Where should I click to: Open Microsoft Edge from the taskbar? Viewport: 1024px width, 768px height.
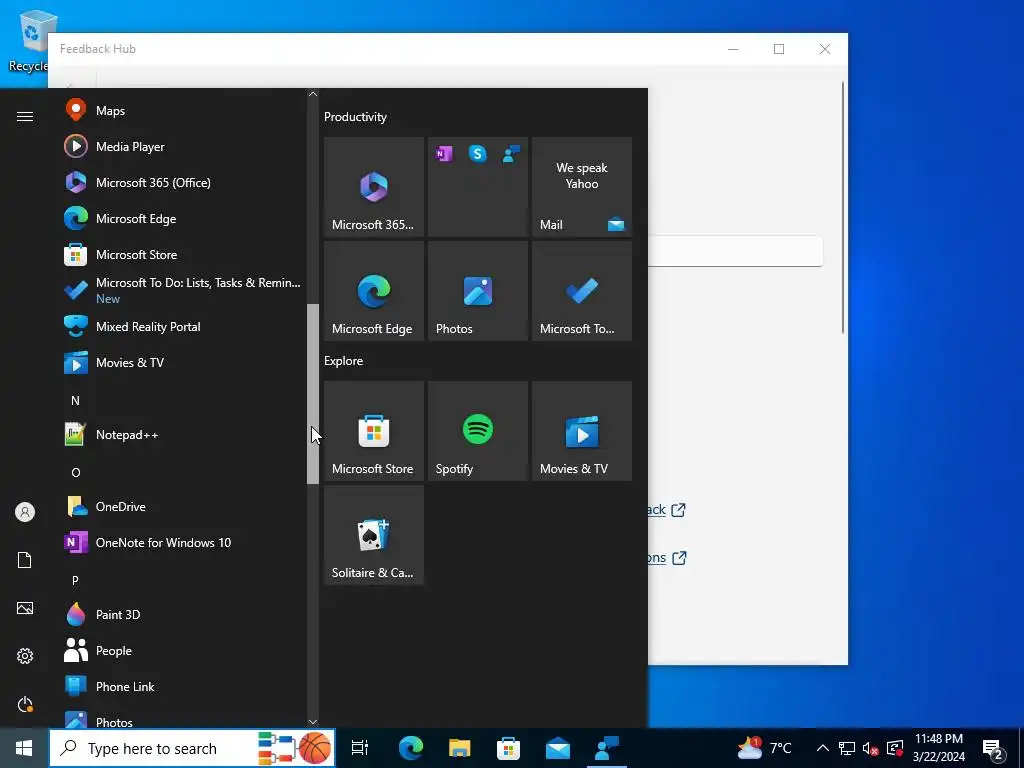click(411, 748)
